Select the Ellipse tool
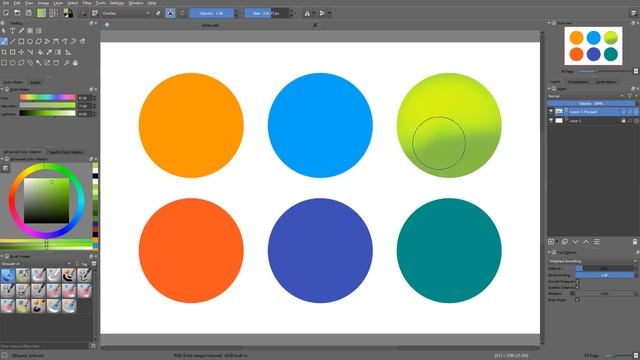Image resolution: width=640 pixels, height=360 pixels. tap(30, 41)
